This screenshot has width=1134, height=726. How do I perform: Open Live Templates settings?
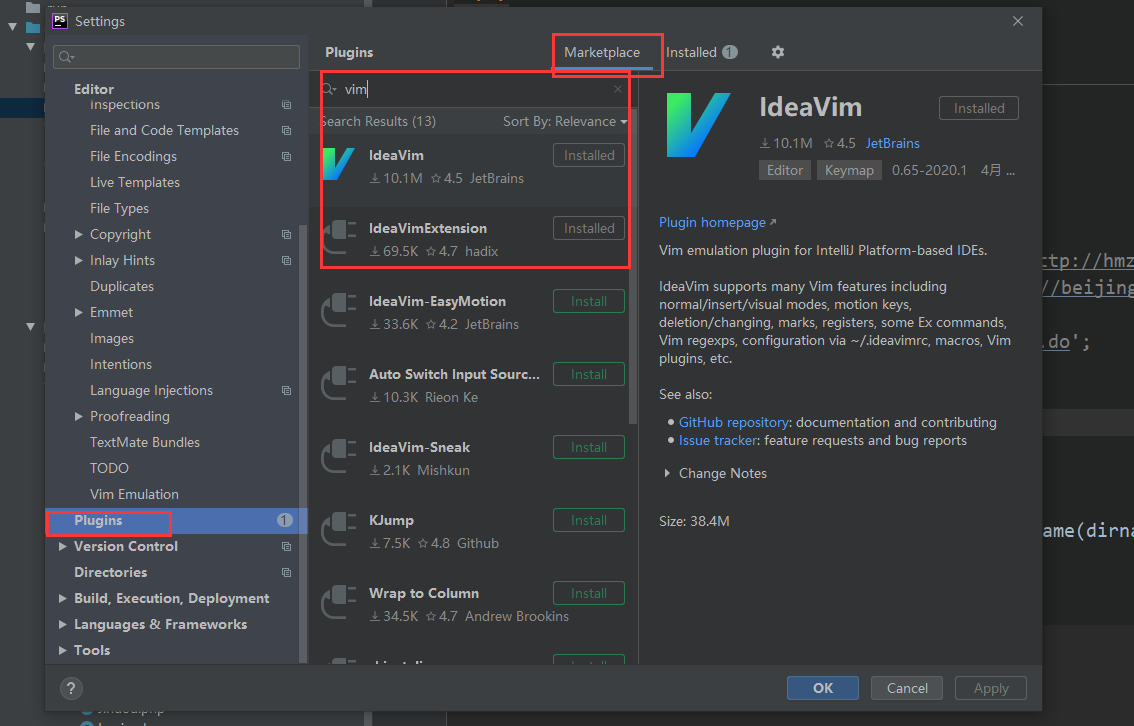pos(135,182)
